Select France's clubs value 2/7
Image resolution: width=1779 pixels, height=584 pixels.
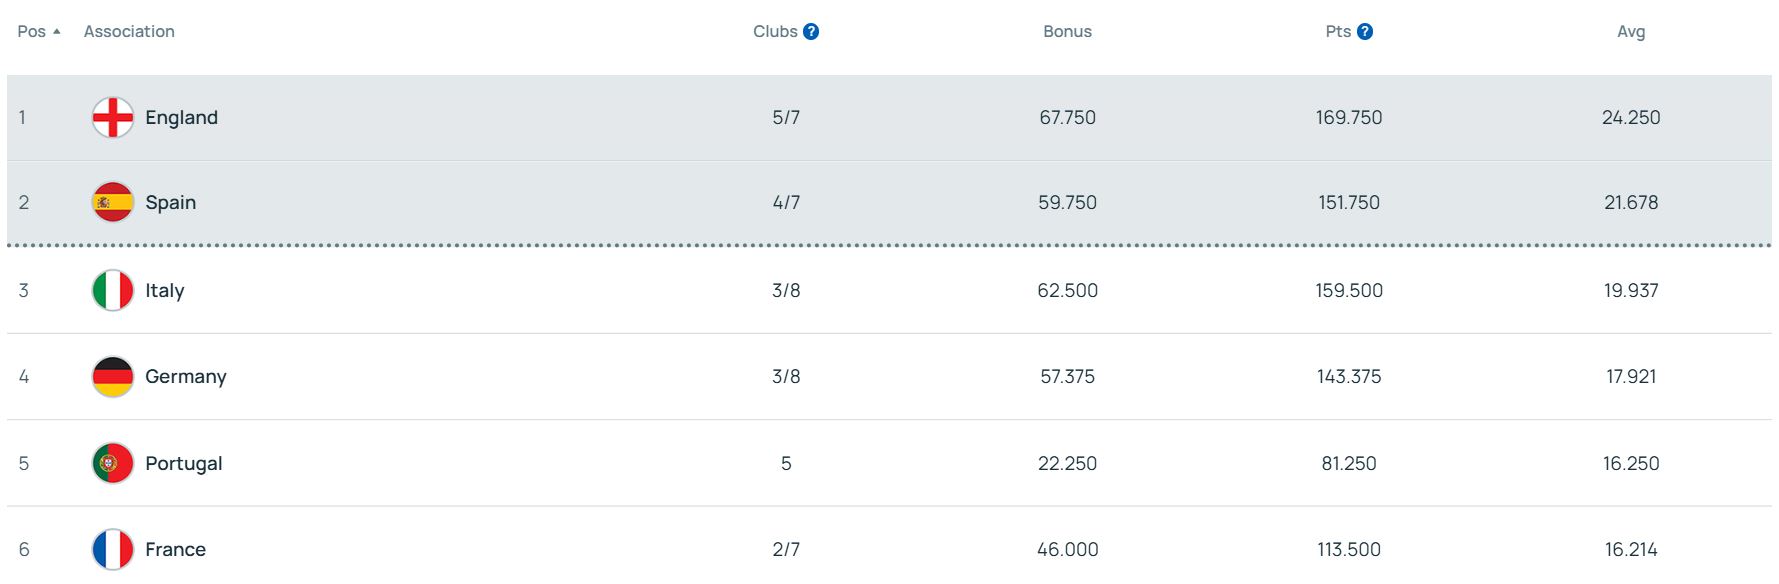[786, 550]
